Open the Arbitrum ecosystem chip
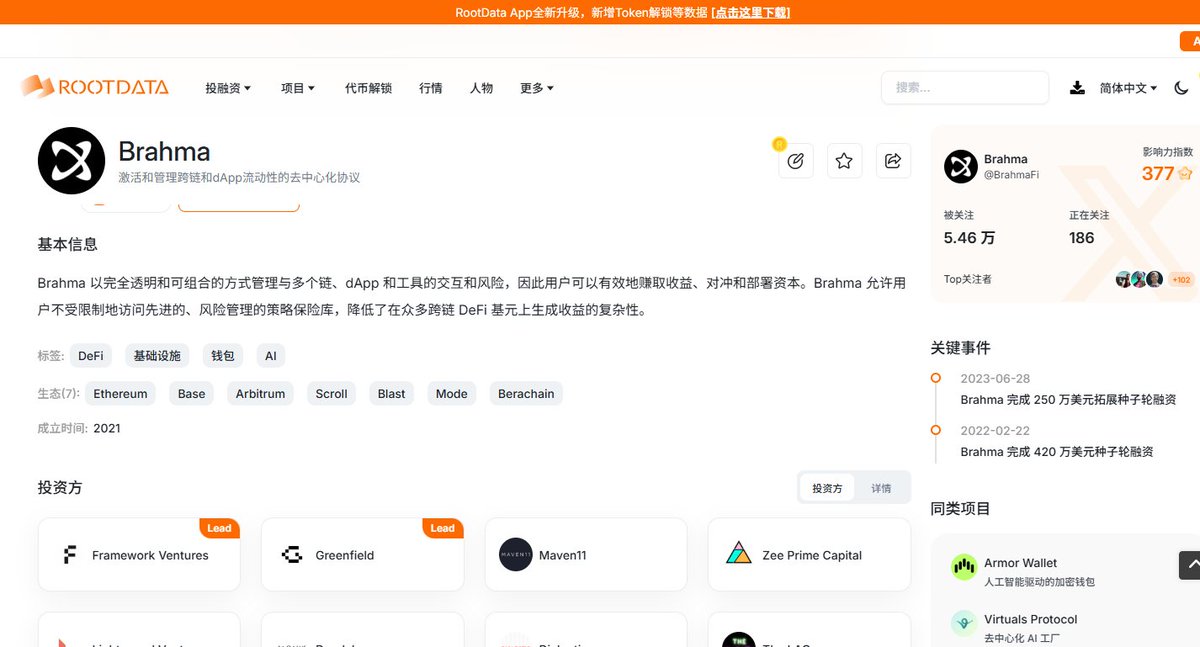The width and height of the screenshot is (1200, 647). pyautogui.click(x=260, y=393)
